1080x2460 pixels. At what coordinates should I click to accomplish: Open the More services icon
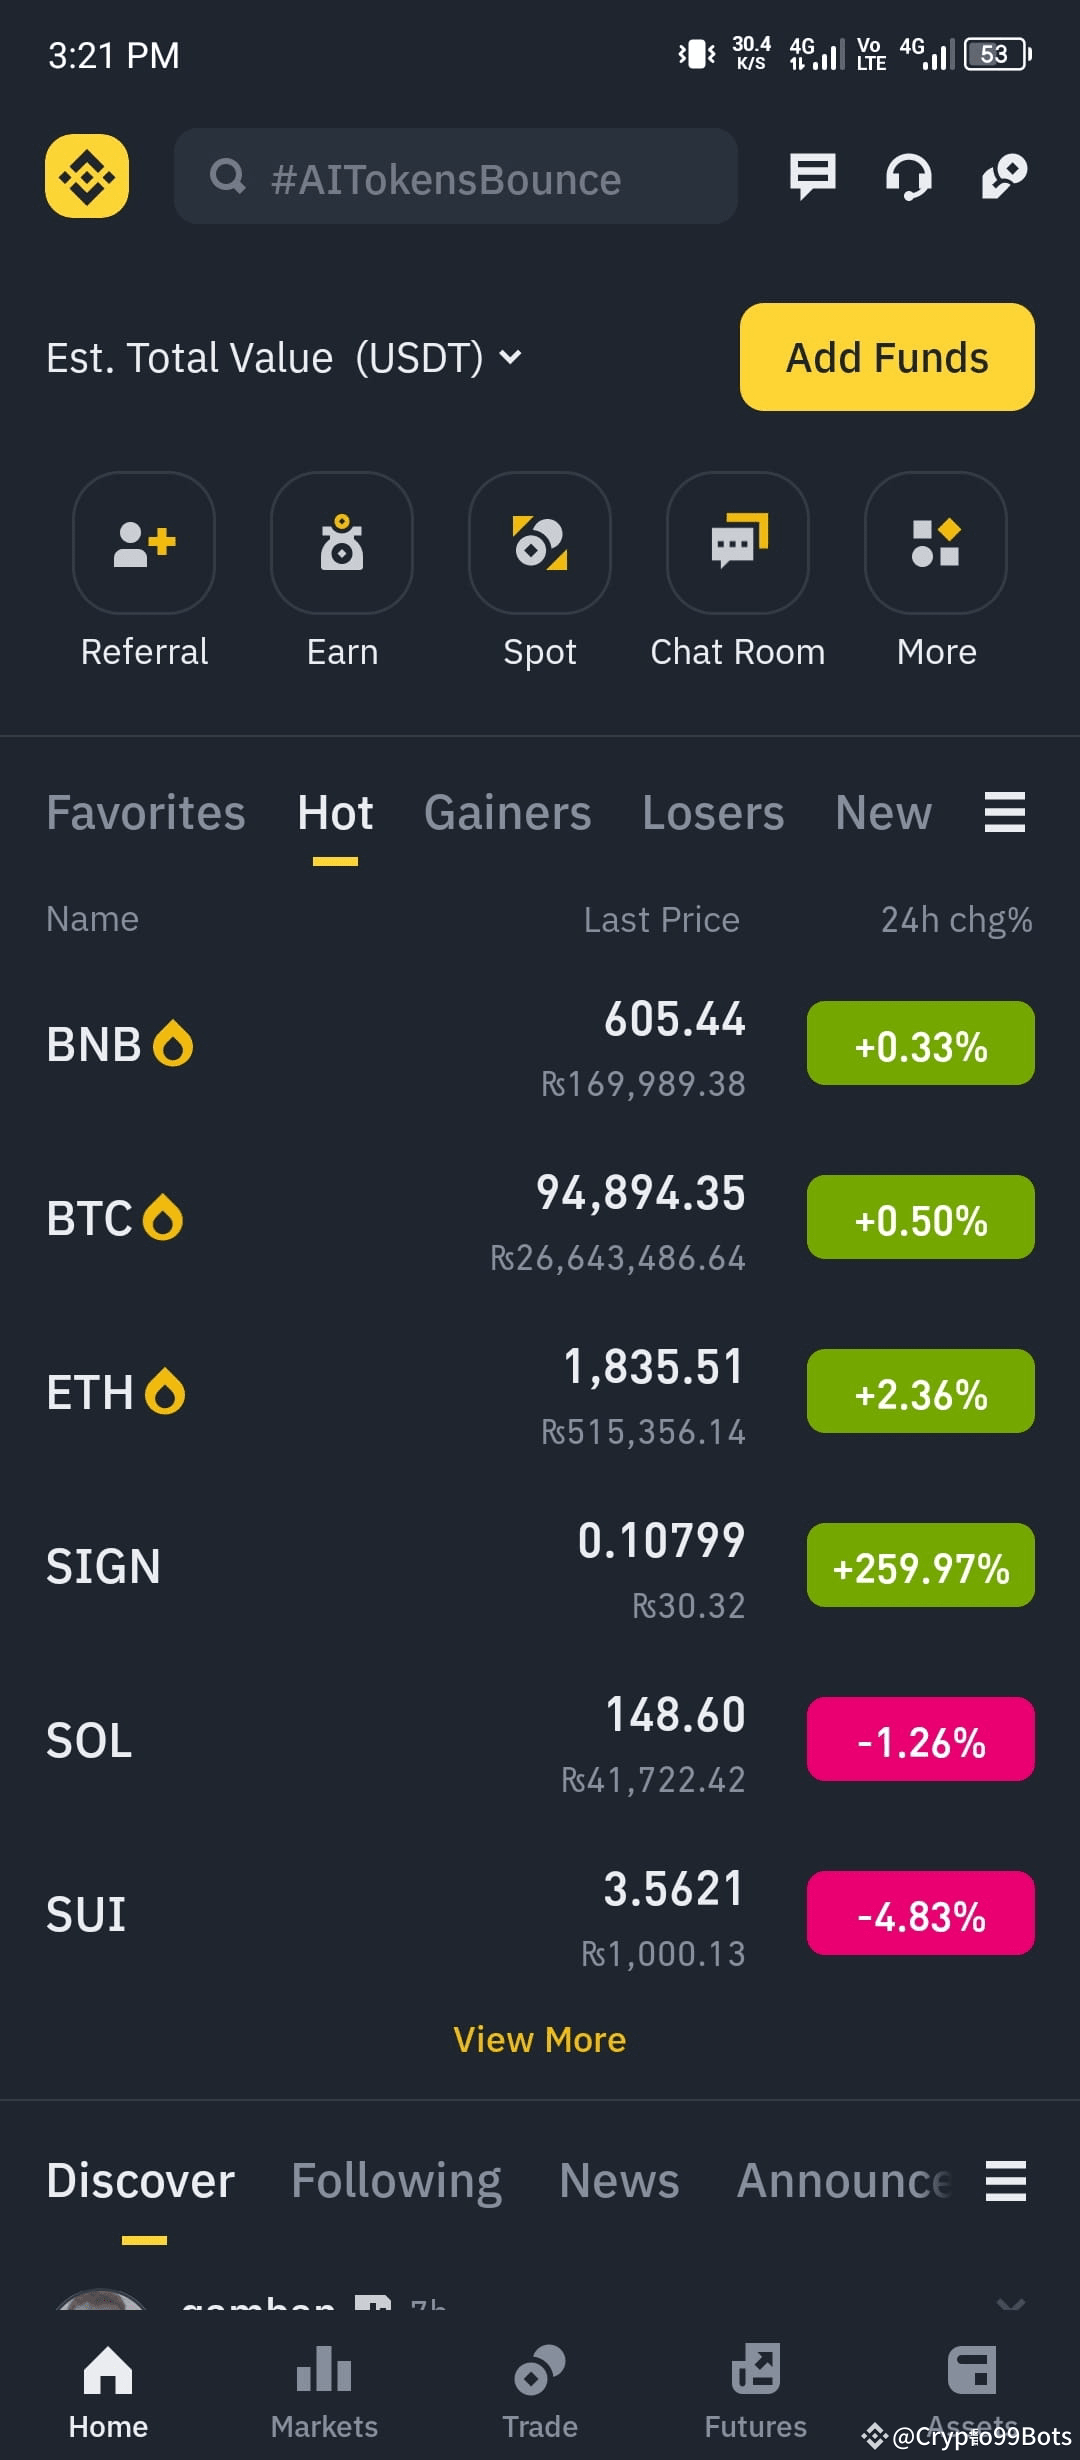[x=936, y=542]
